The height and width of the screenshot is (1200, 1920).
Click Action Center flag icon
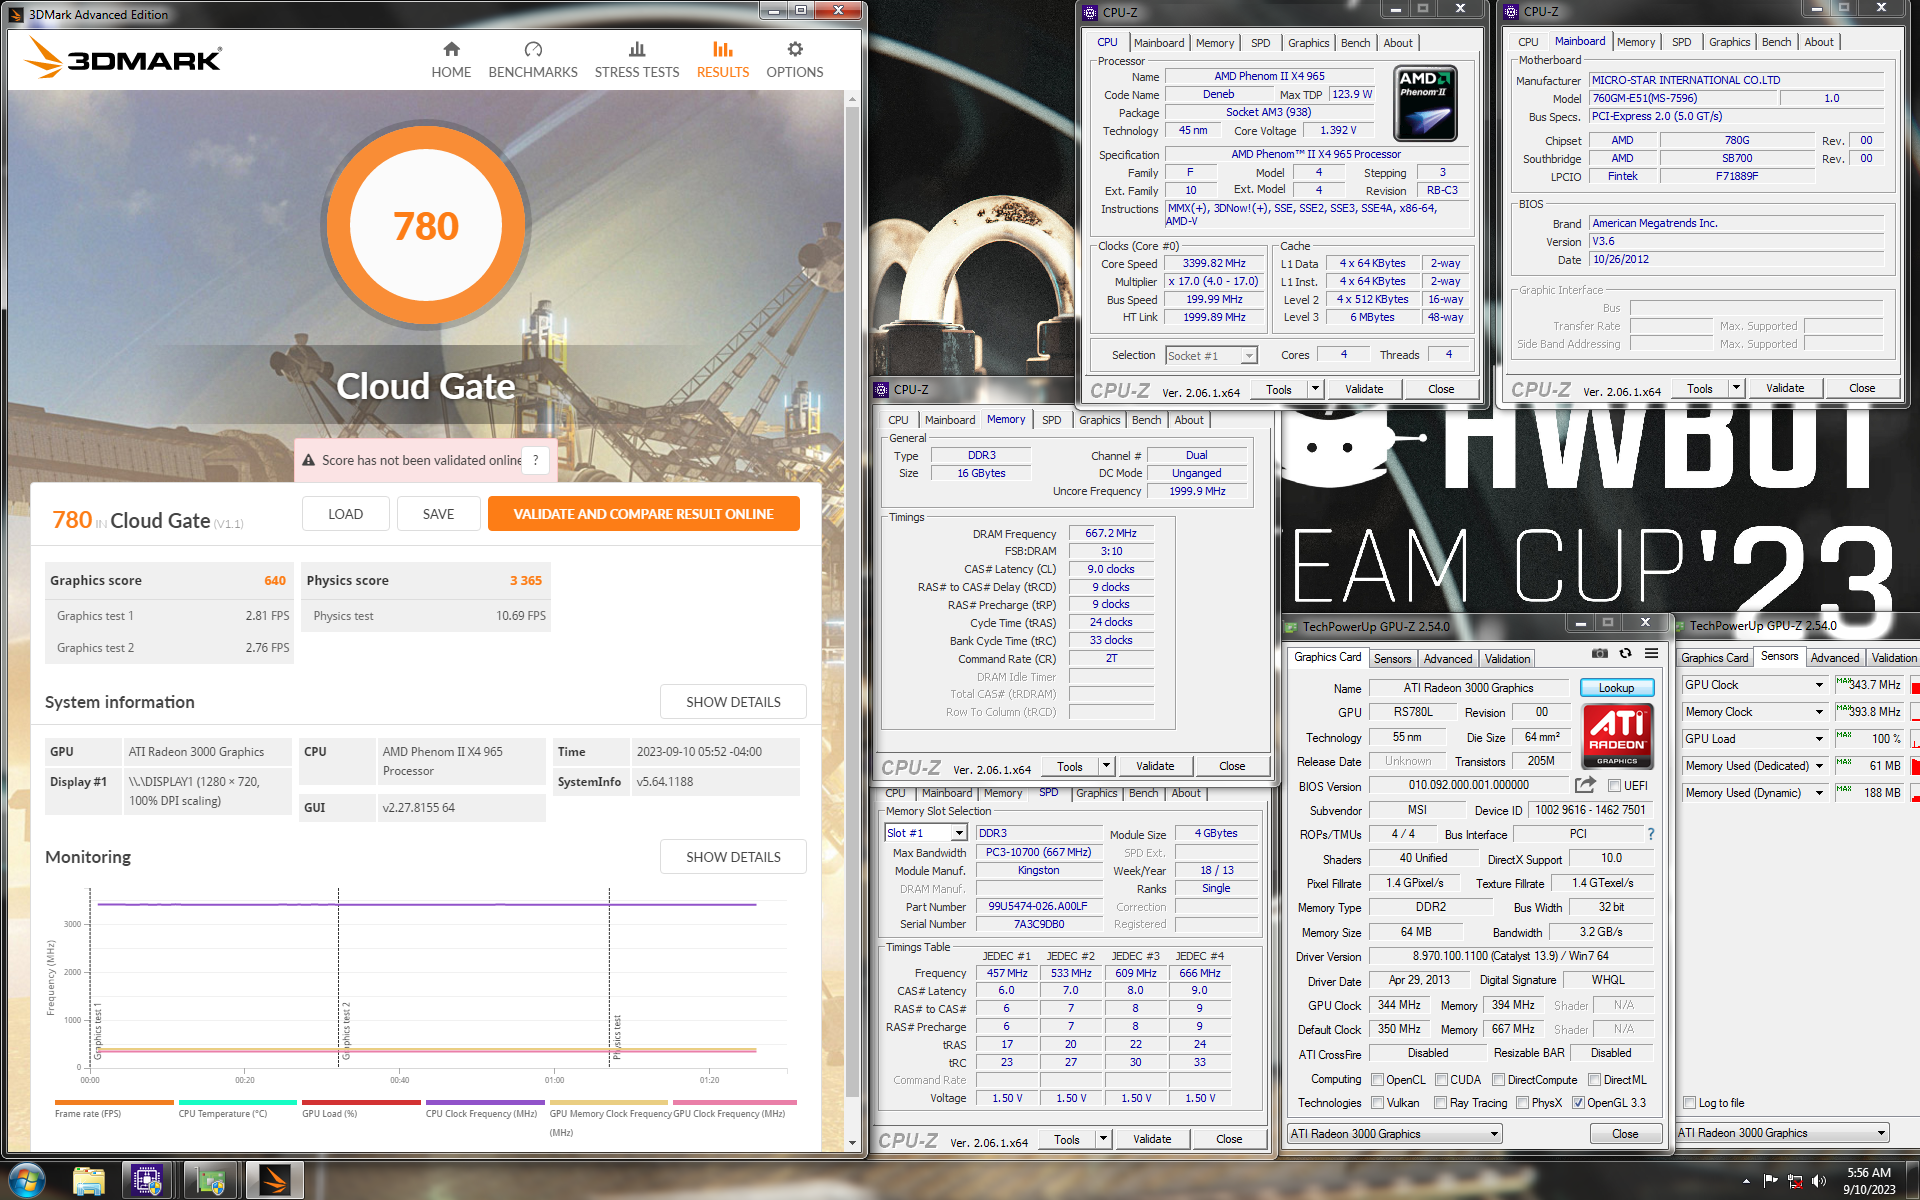click(1771, 1182)
